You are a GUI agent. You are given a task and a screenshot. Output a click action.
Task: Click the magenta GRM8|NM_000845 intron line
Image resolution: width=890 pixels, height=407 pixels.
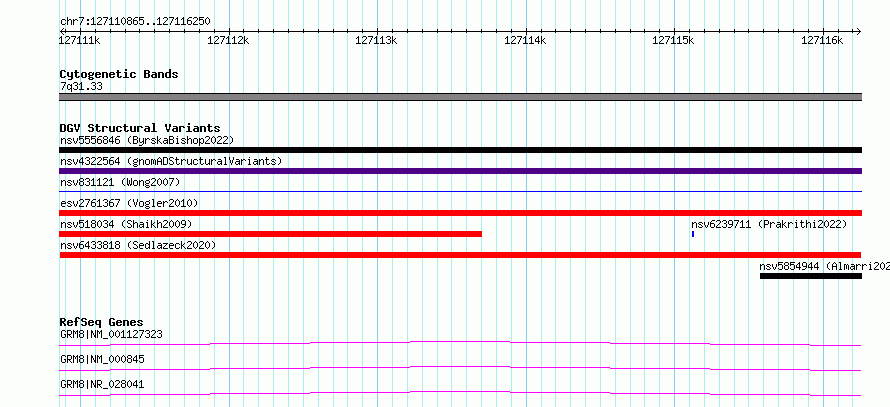tap(460, 368)
